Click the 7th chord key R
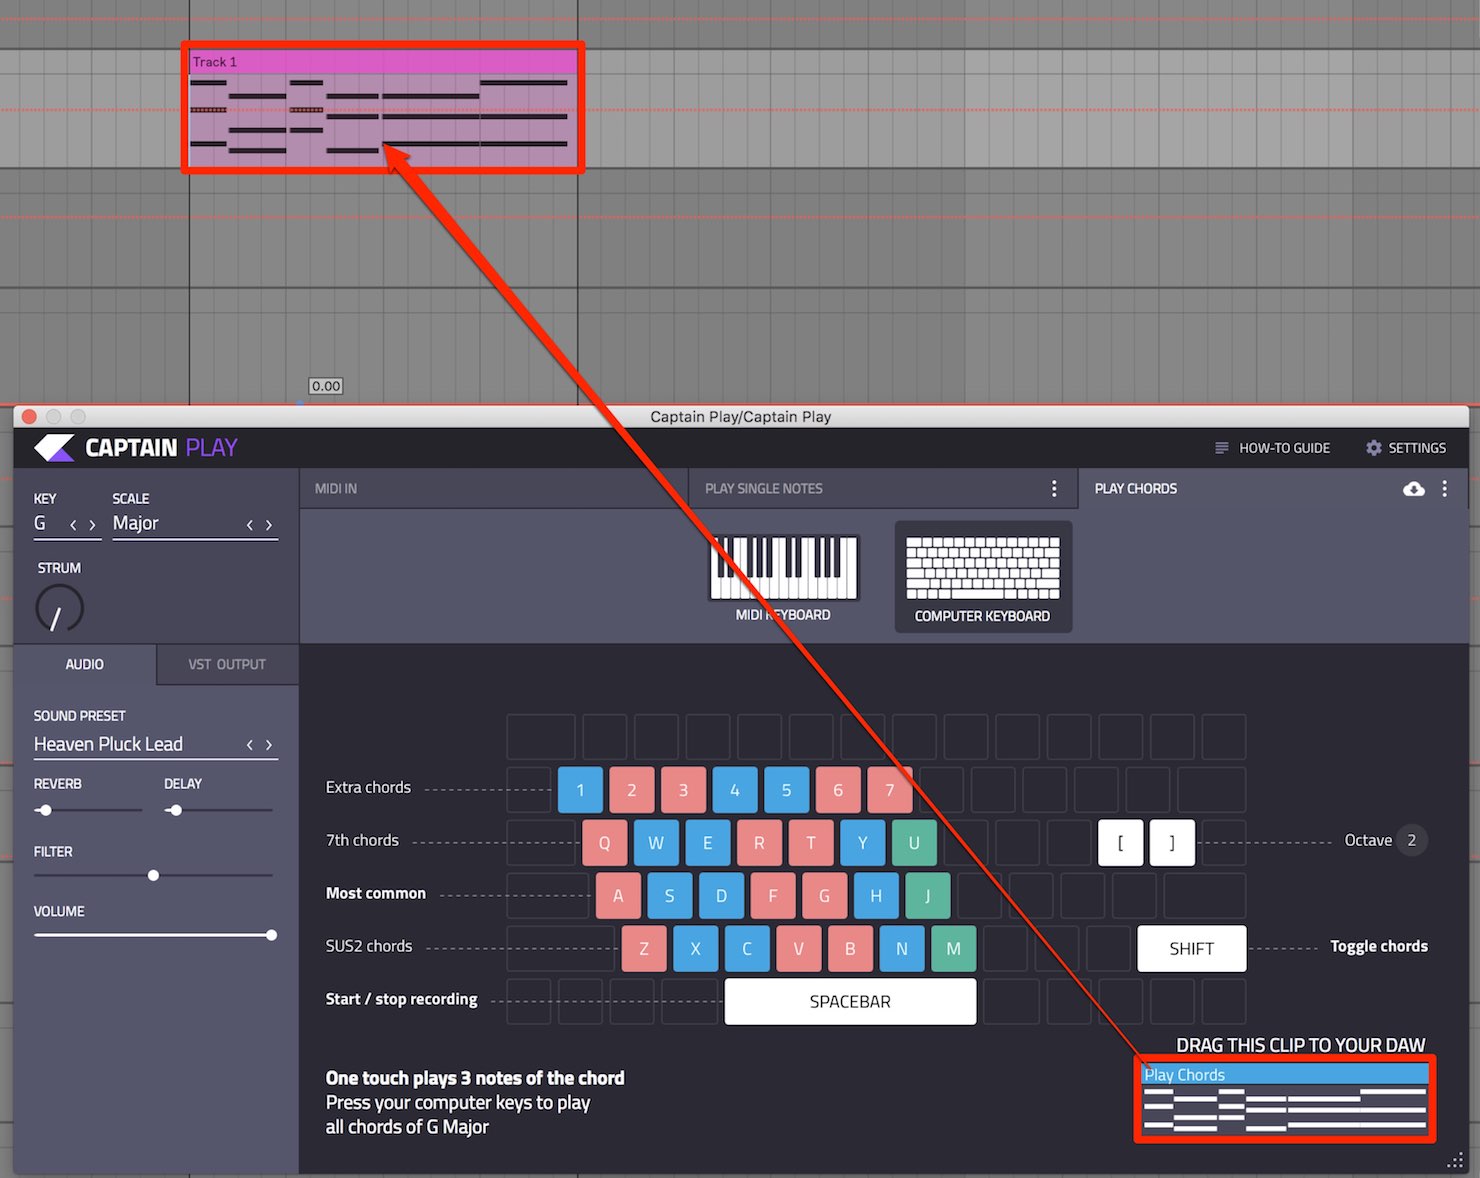 pyautogui.click(x=759, y=843)
